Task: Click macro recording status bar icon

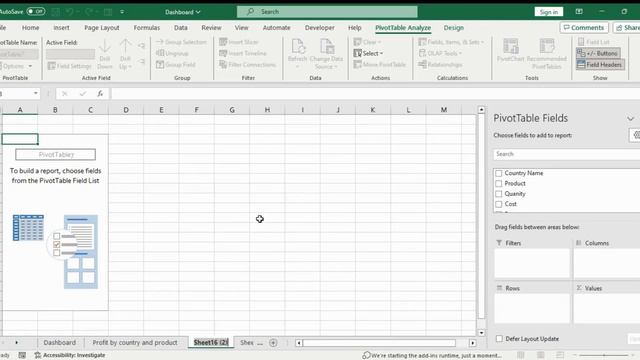Action: 22,355
